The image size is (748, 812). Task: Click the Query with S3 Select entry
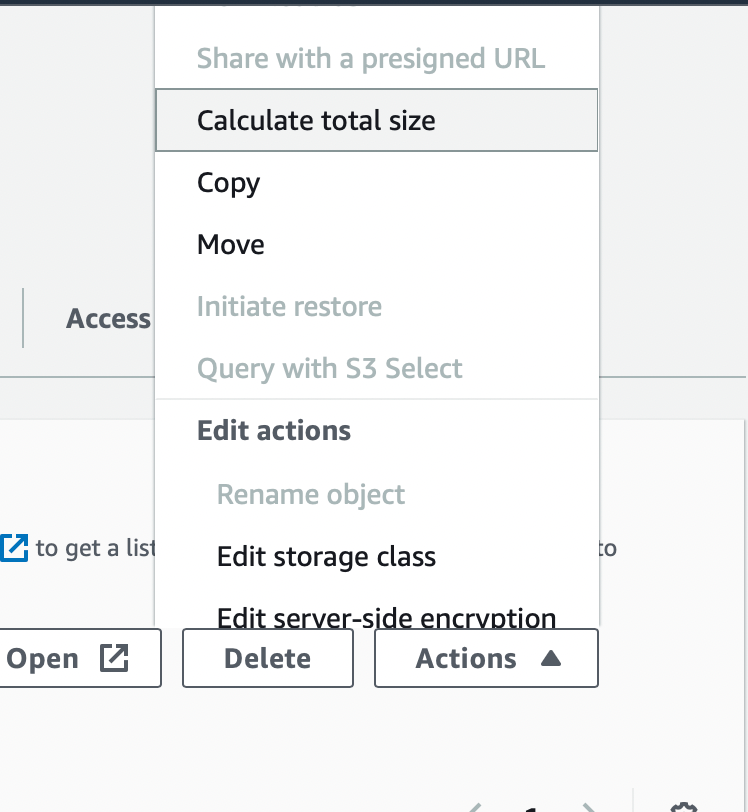pos(331,368)
